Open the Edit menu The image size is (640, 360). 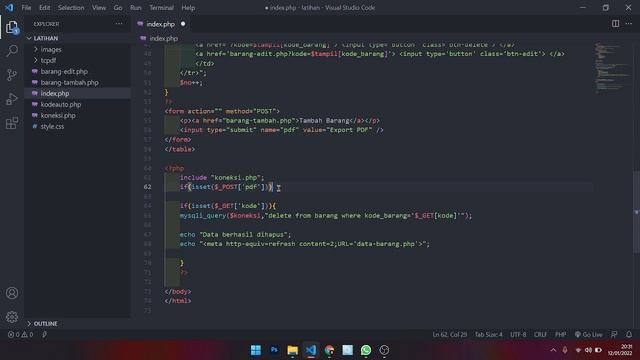44,7
